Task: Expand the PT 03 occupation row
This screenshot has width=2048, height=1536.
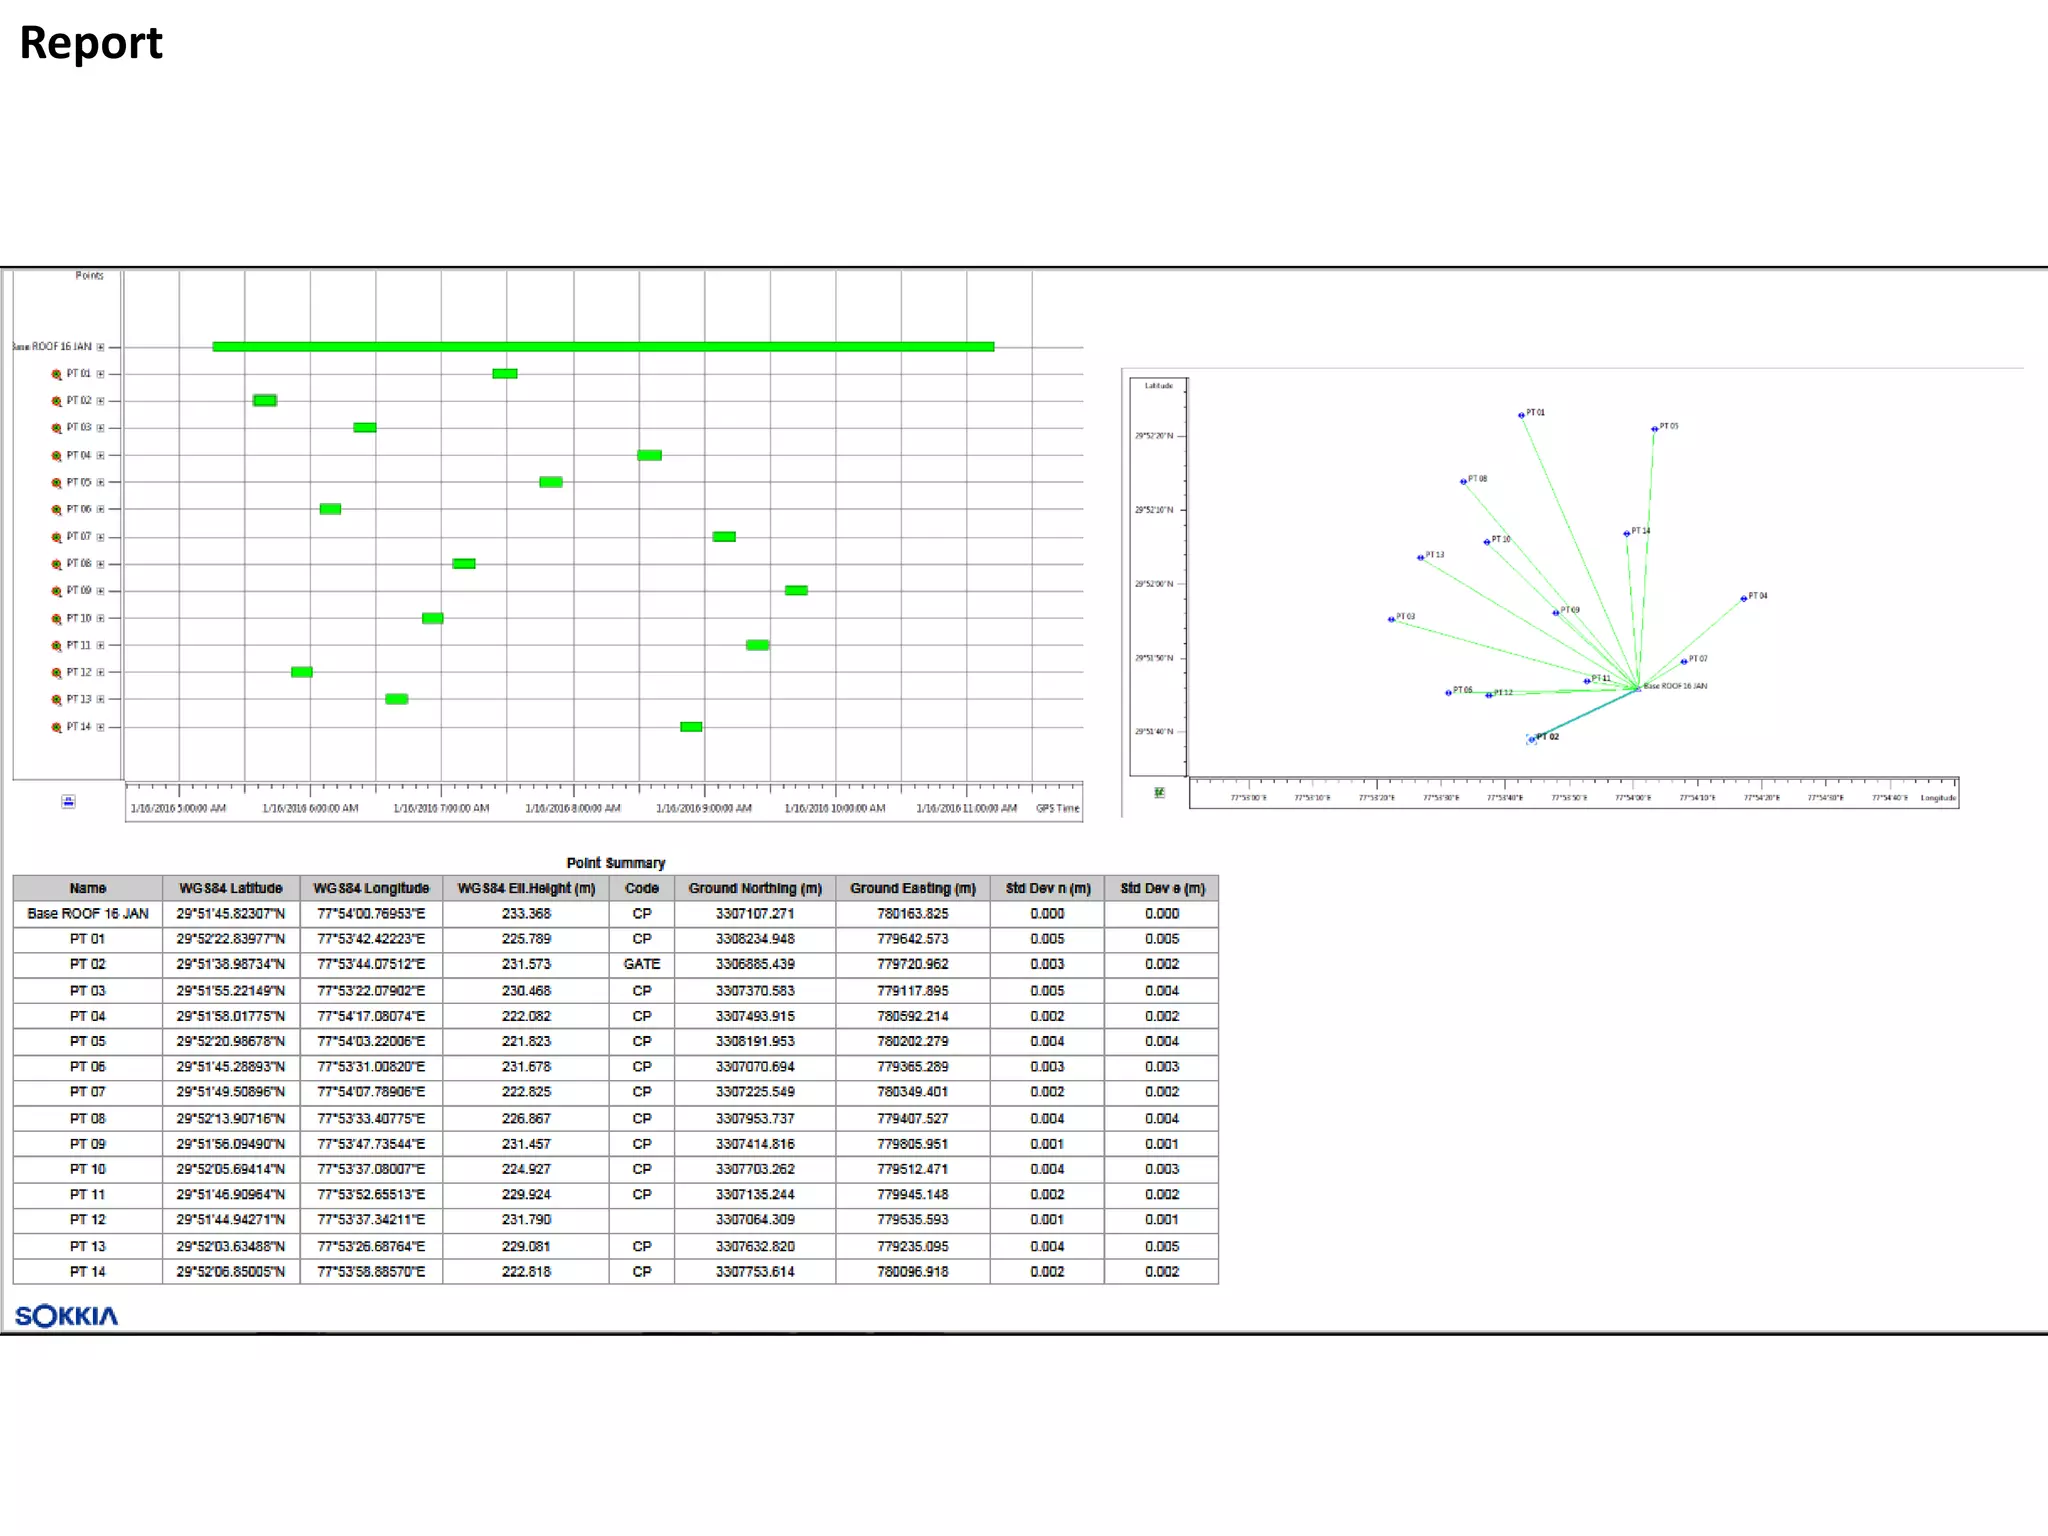Action: (x=101, y=428)
